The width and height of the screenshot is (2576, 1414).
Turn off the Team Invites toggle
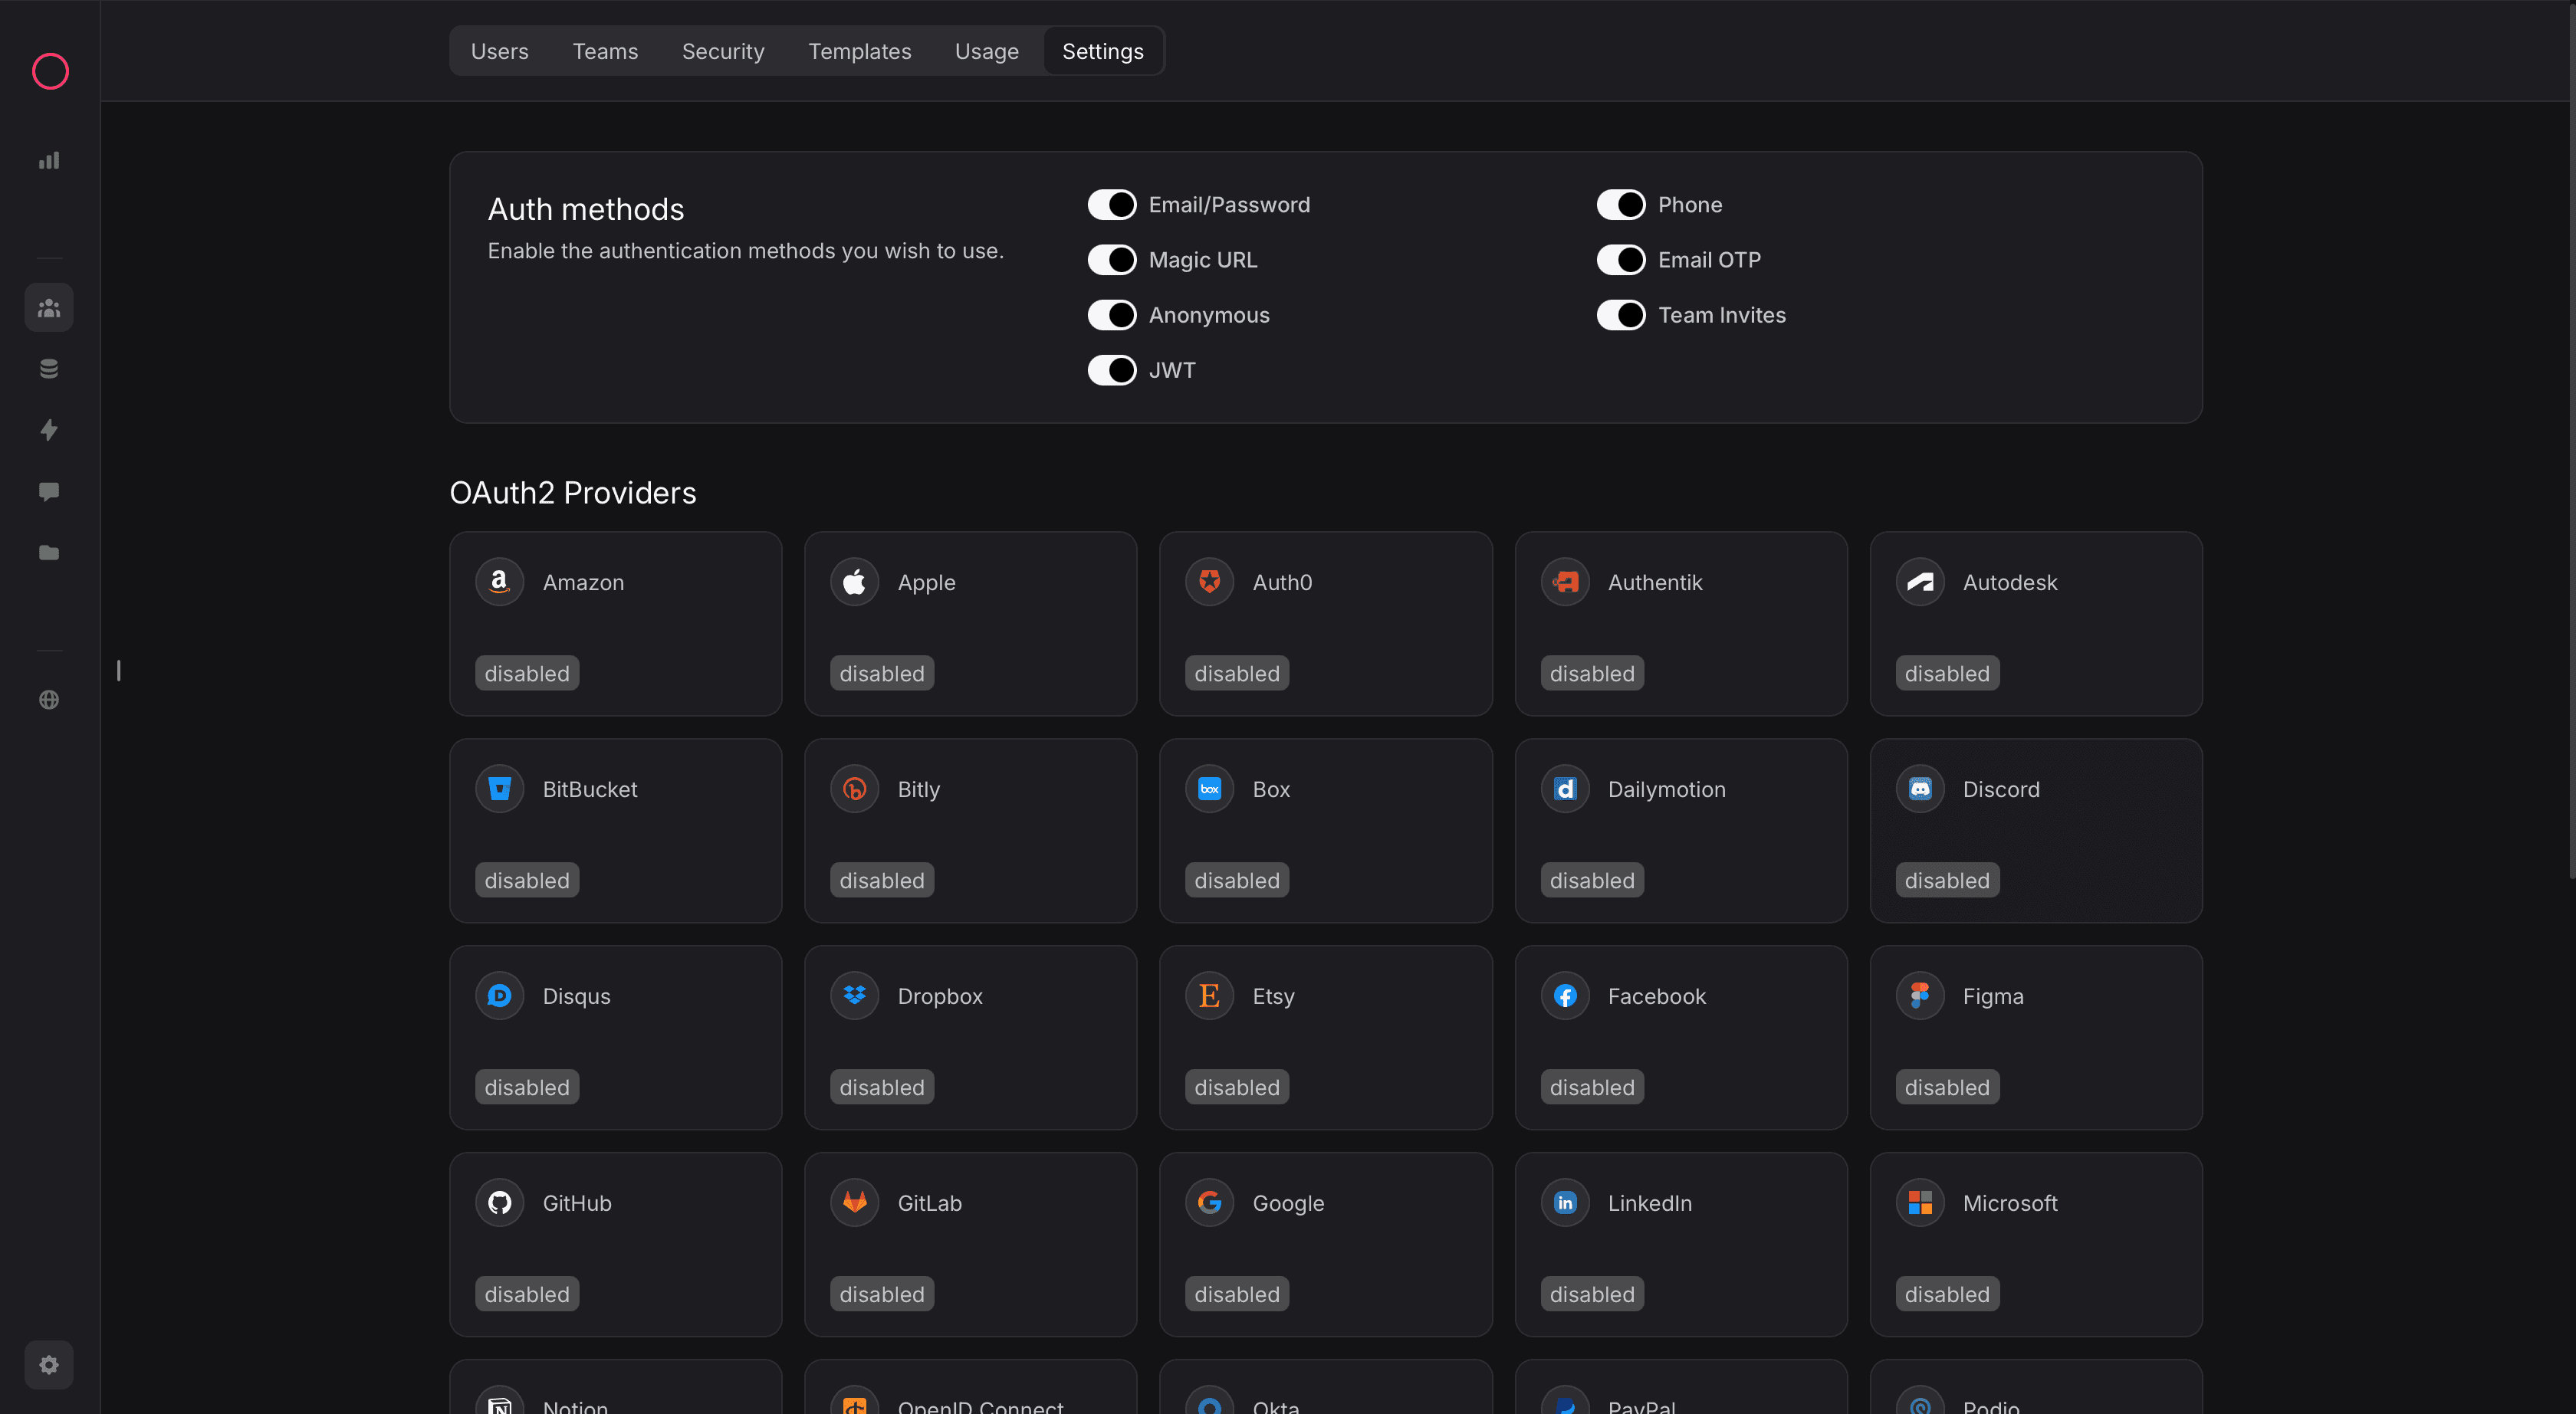[1620, 315]
